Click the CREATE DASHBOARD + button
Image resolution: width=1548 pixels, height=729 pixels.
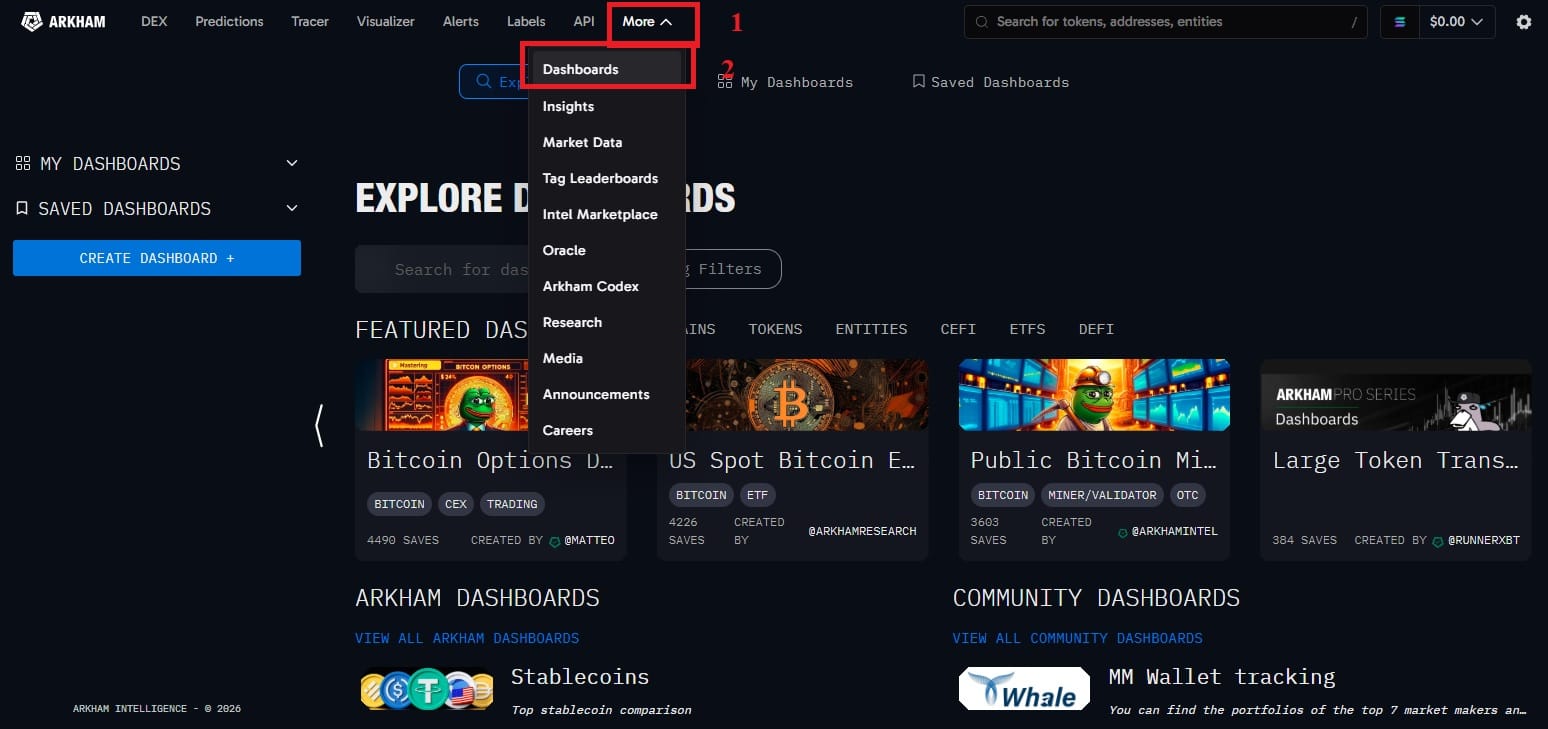coord(157,258)
